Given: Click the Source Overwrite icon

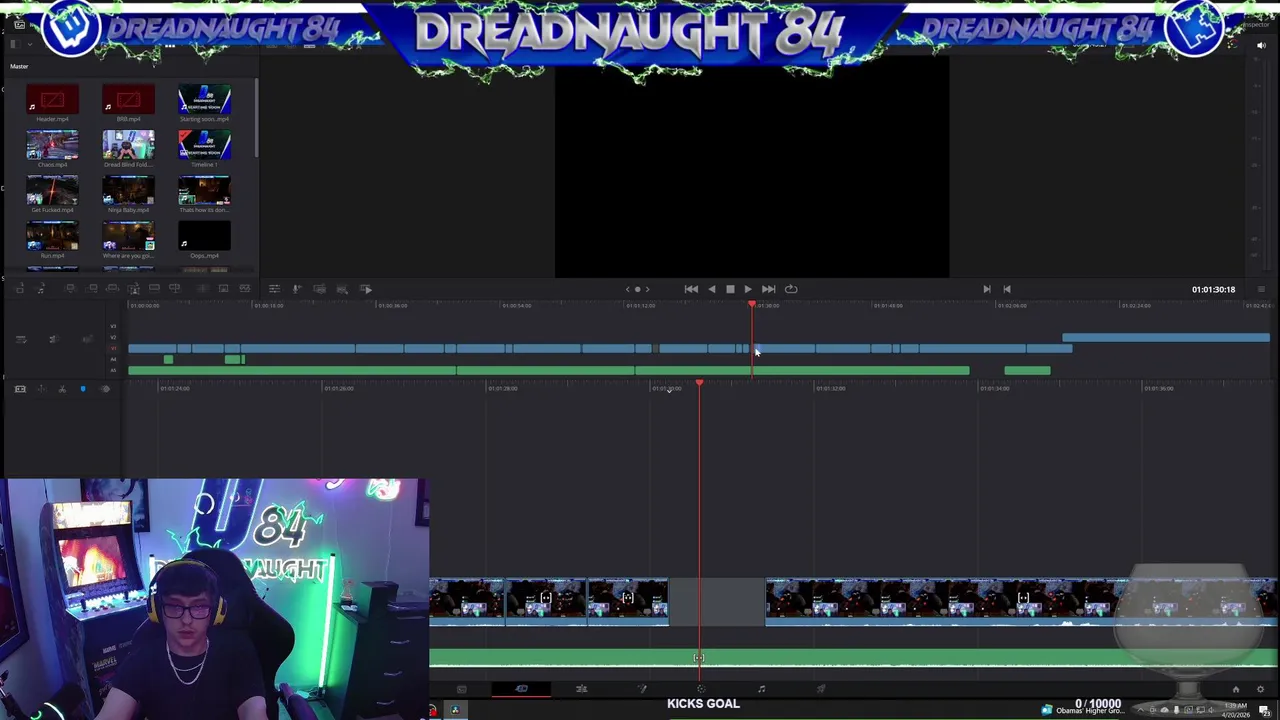Looking at the screenshot, I should click(x=174, y=289).
